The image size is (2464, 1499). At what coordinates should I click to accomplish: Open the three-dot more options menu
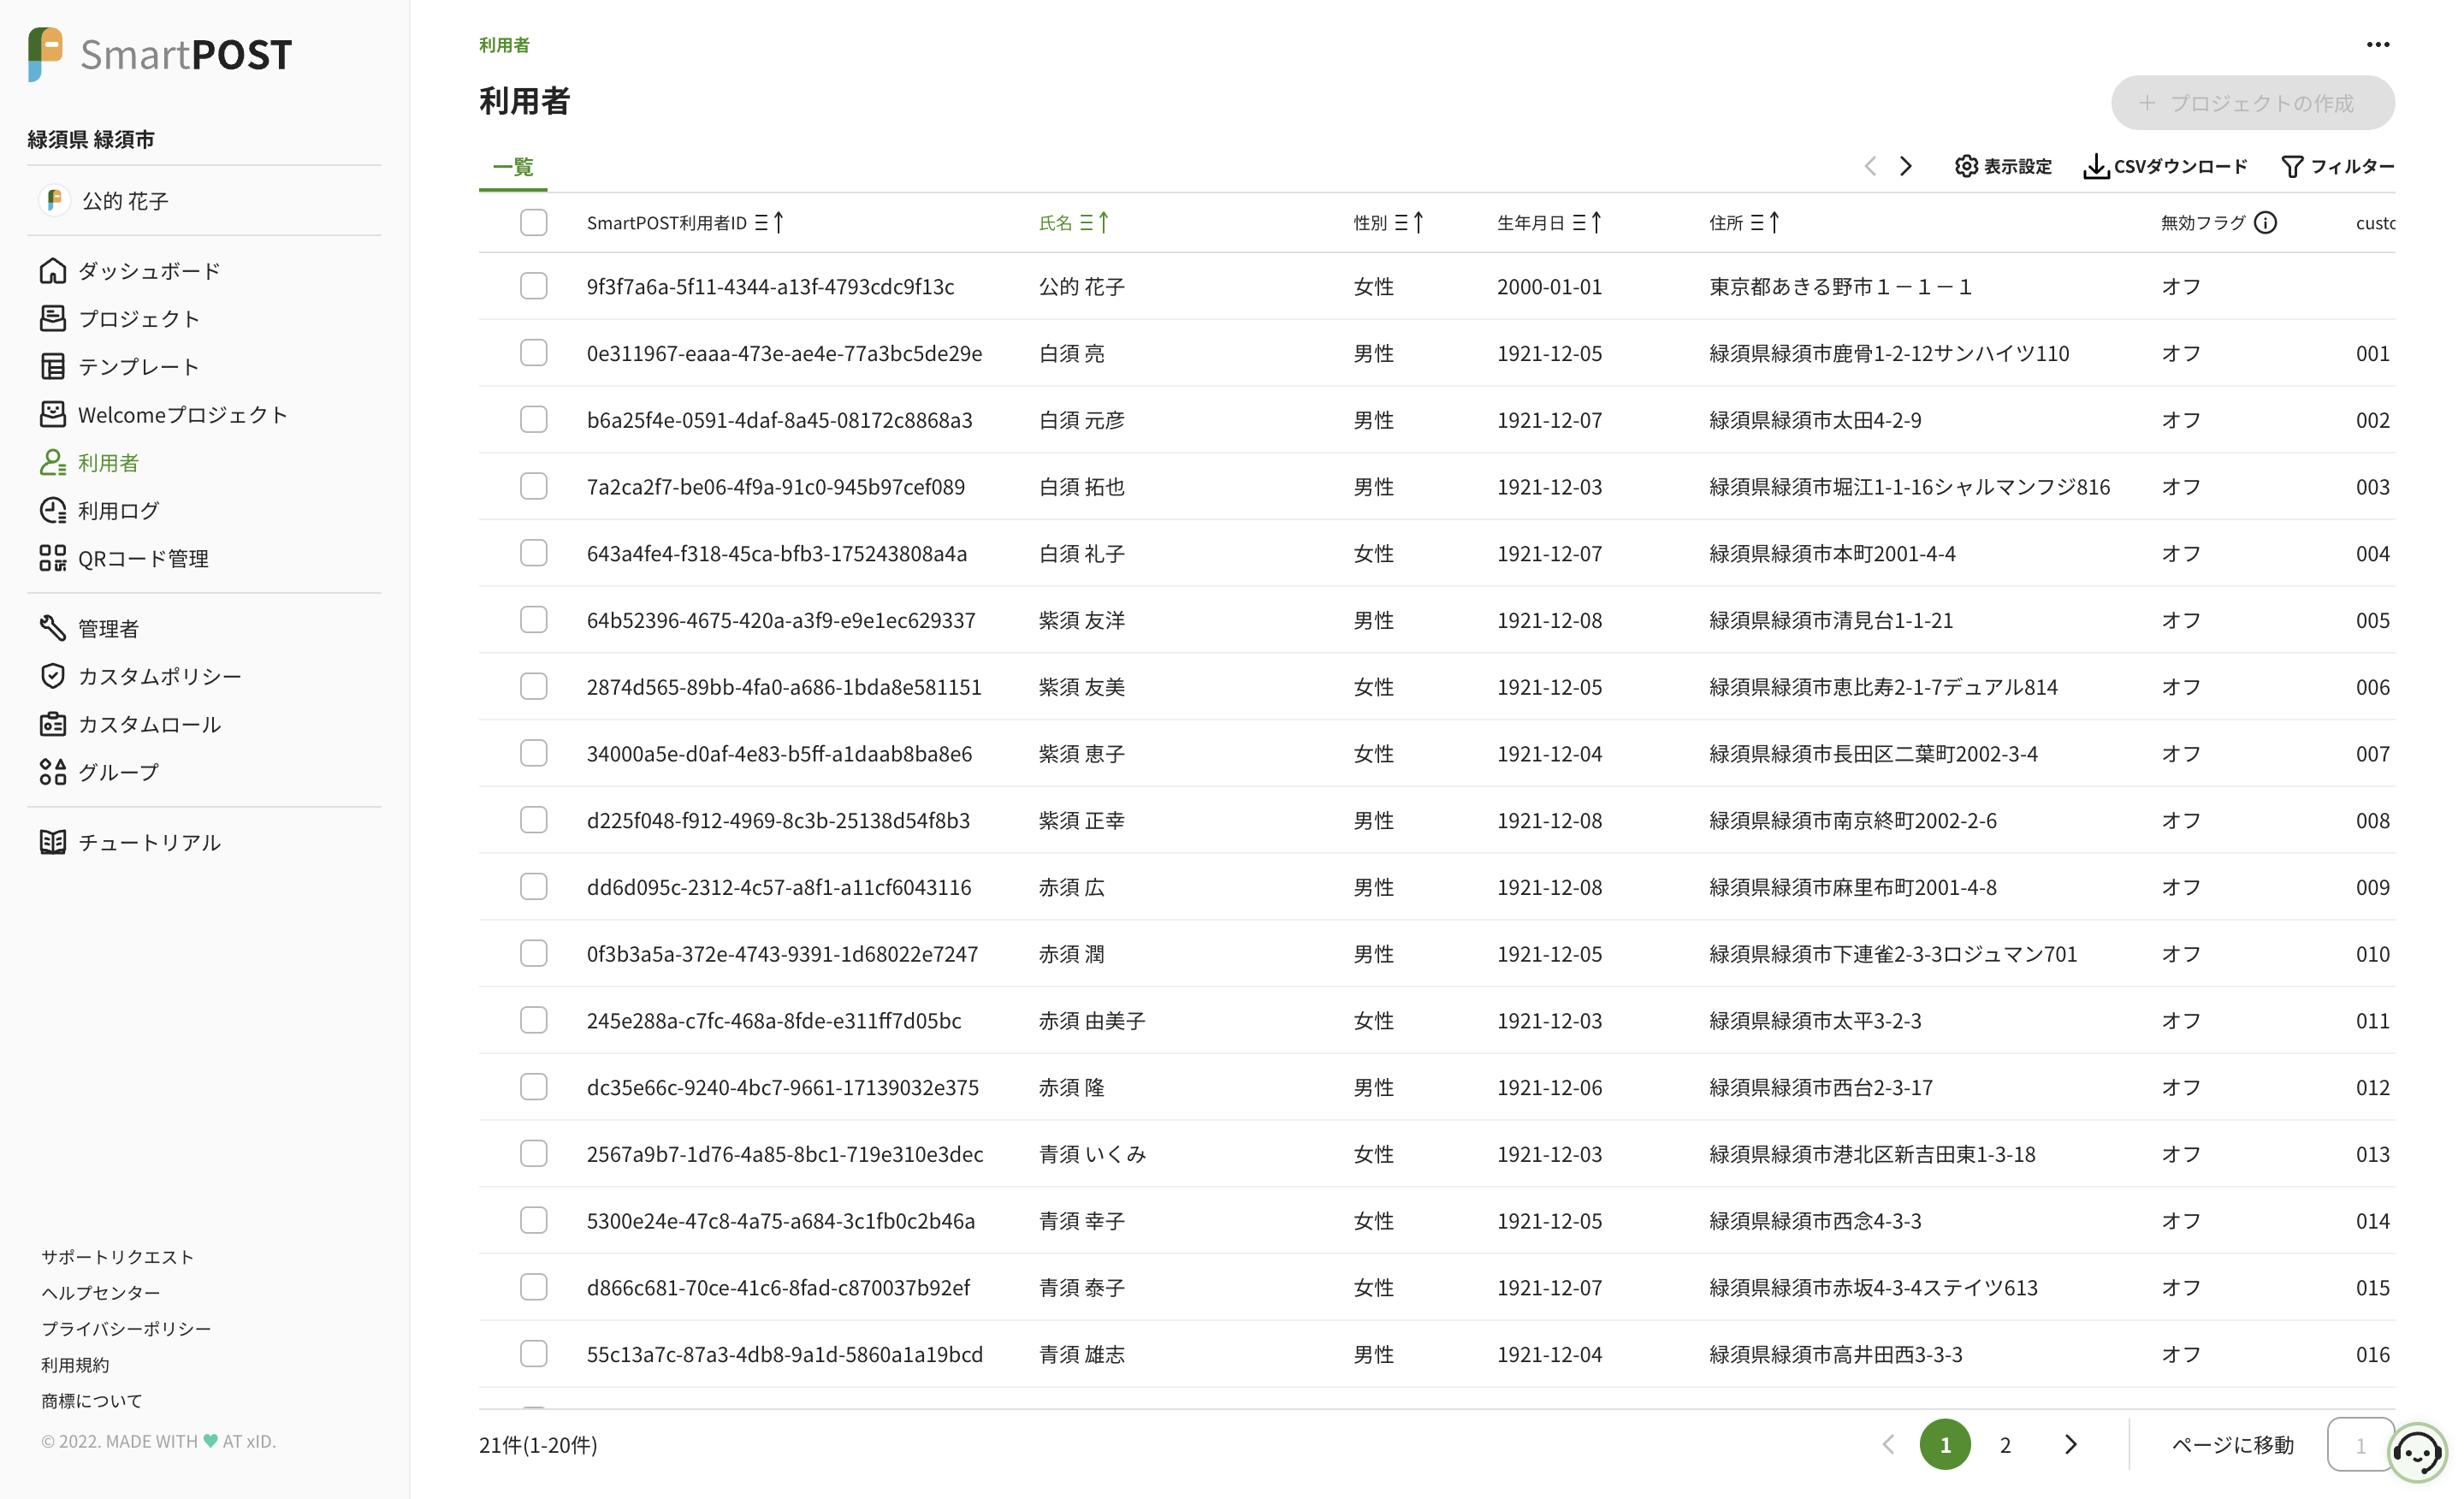[x=2378, y=45]
